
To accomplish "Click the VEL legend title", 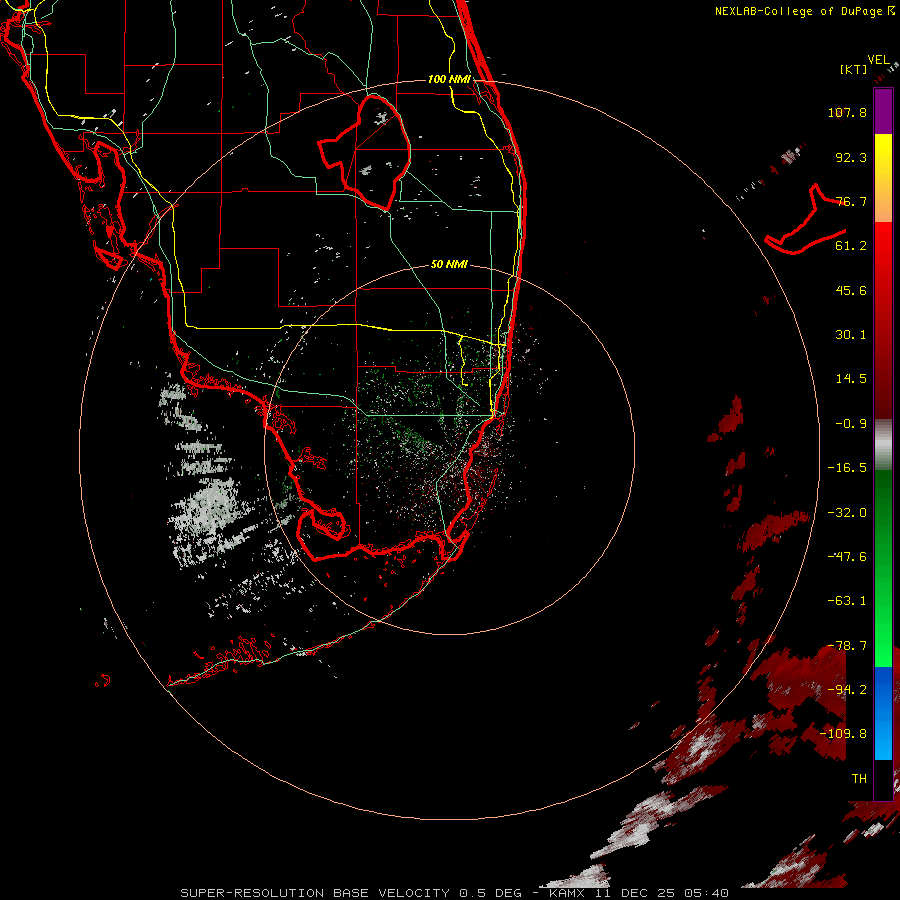I will tap(878, 60).
